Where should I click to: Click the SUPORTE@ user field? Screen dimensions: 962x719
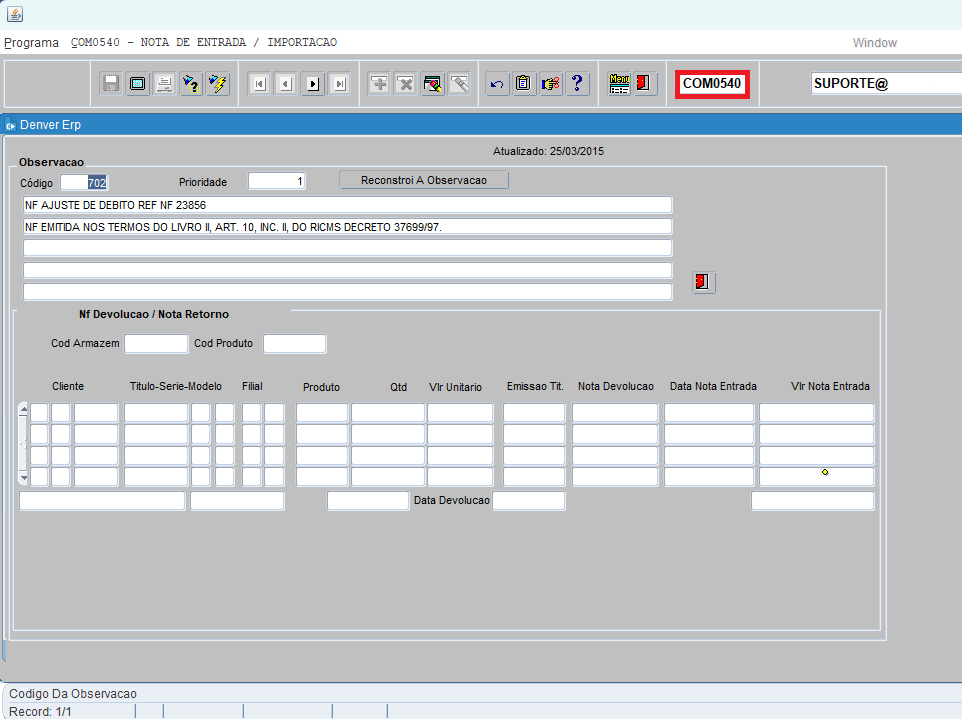coord(886,83)
